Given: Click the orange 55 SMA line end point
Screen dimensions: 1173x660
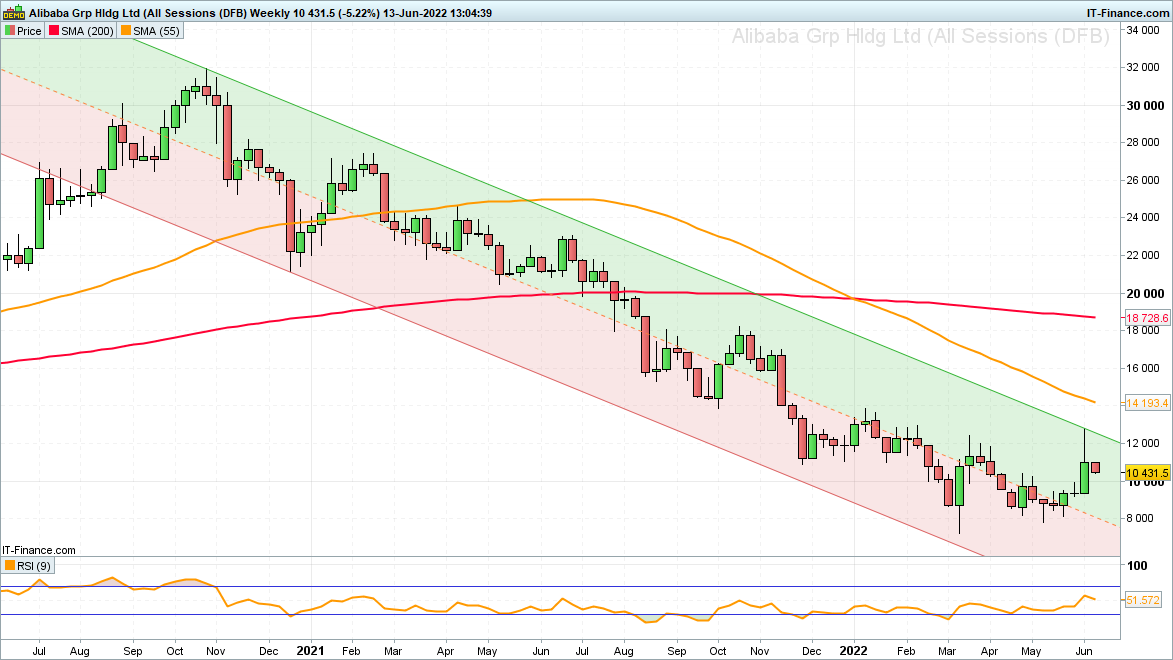Looking at the screenshot, I should 1094,402.
